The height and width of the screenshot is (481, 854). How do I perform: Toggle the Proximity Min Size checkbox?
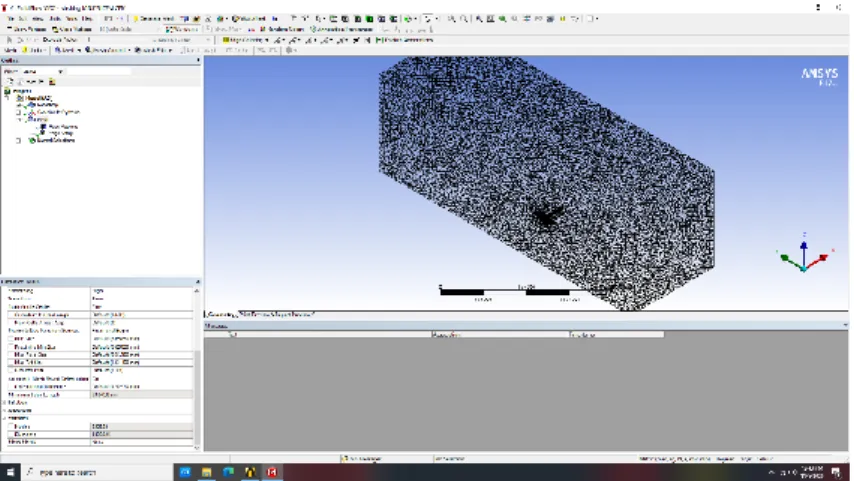pos(11,346)
